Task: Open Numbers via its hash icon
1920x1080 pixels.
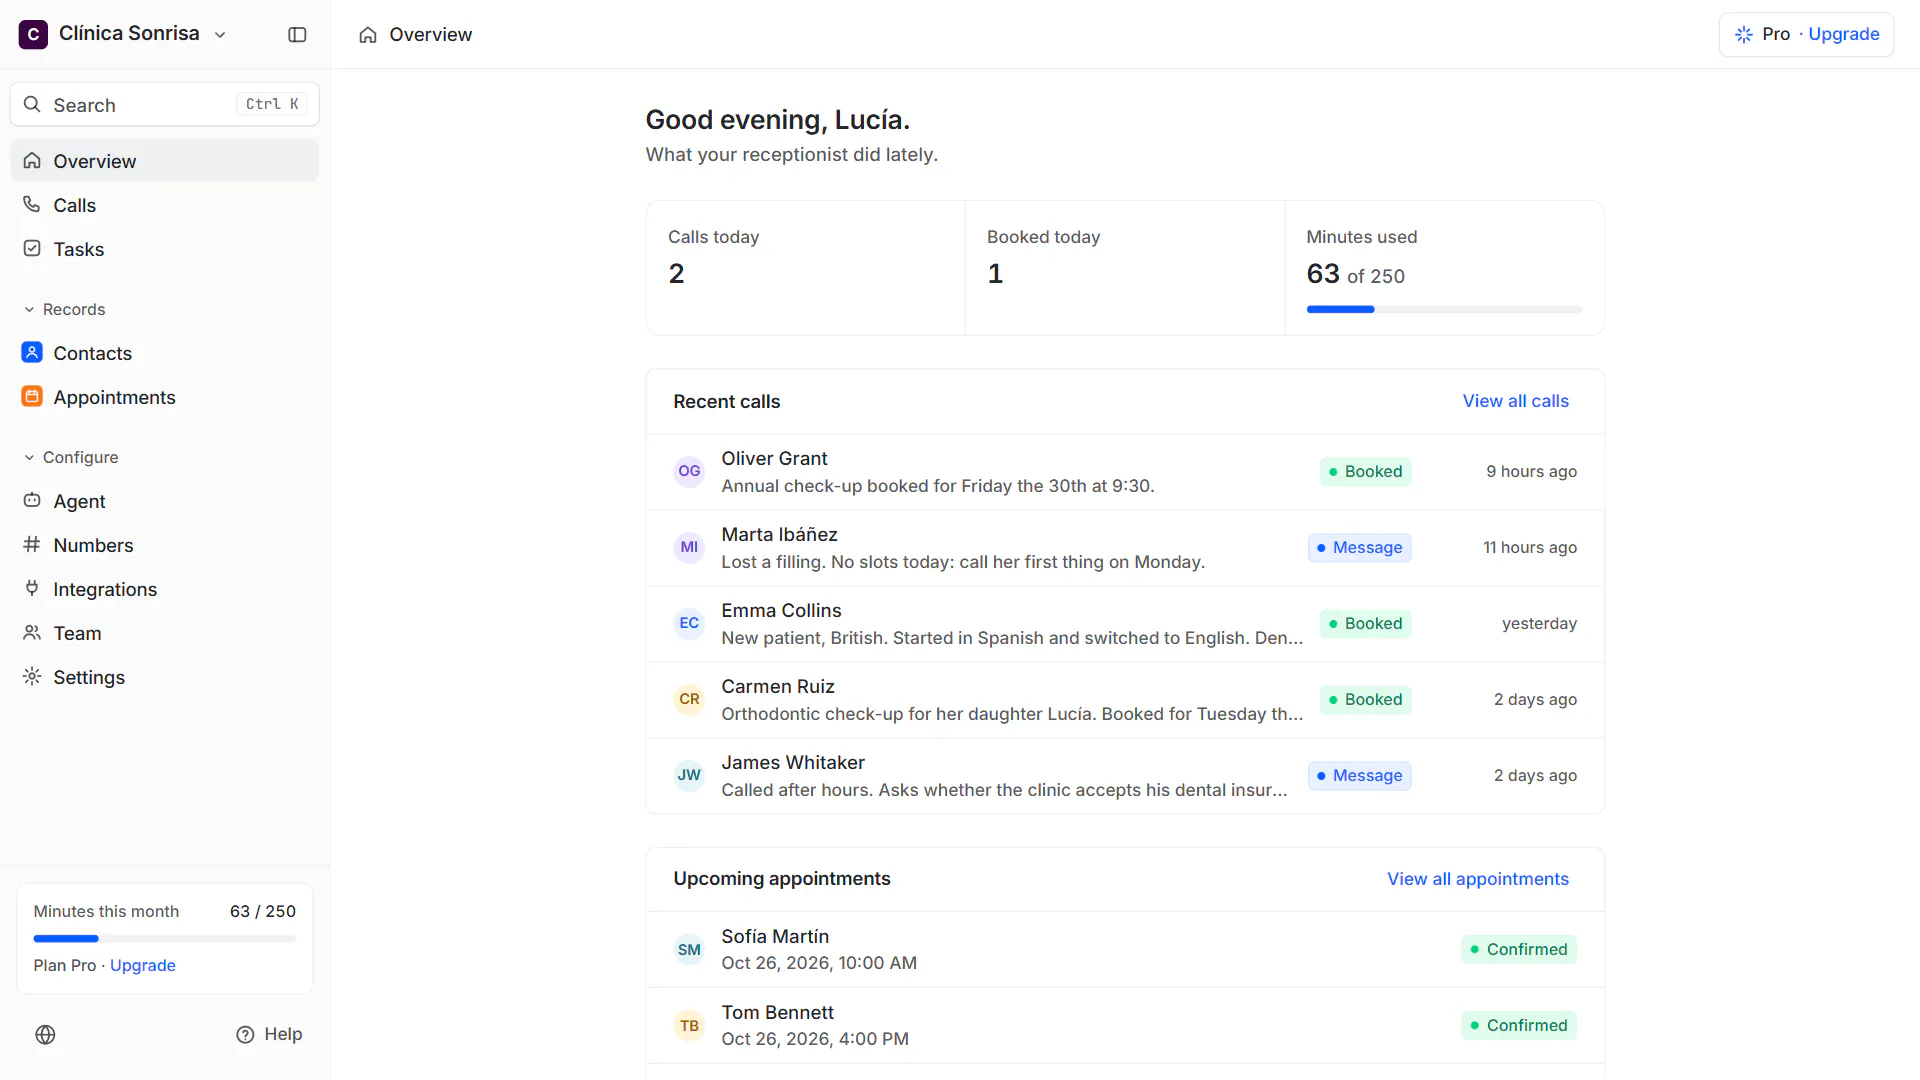Action: click(x=32, y=545)
